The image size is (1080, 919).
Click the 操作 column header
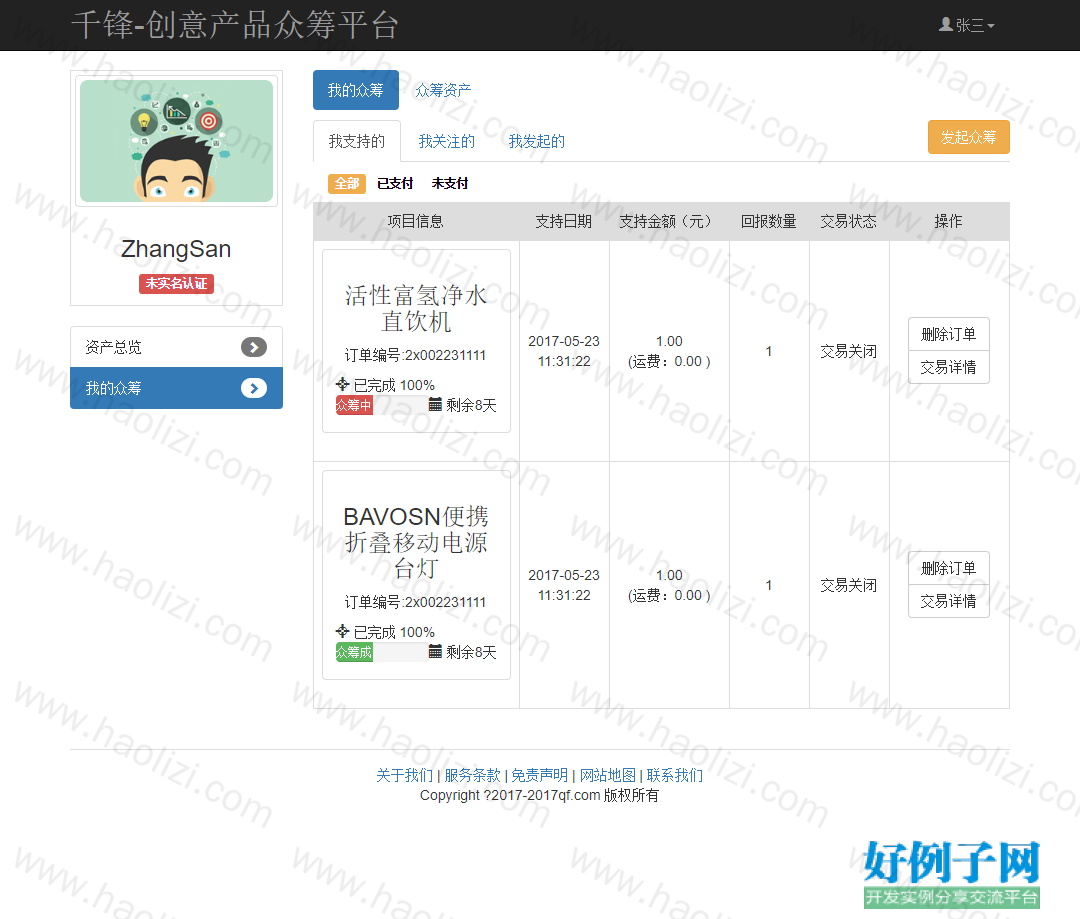click(x=948, y=221)
